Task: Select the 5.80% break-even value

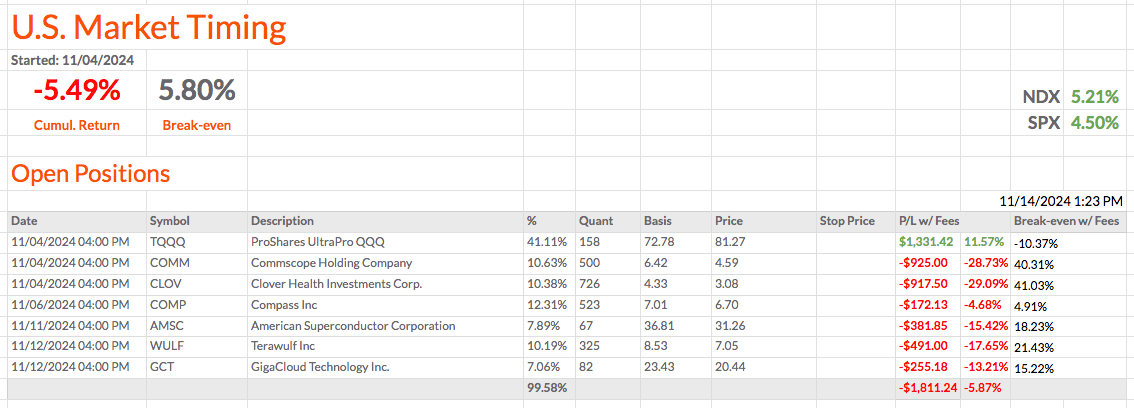Action: point(197,91)
